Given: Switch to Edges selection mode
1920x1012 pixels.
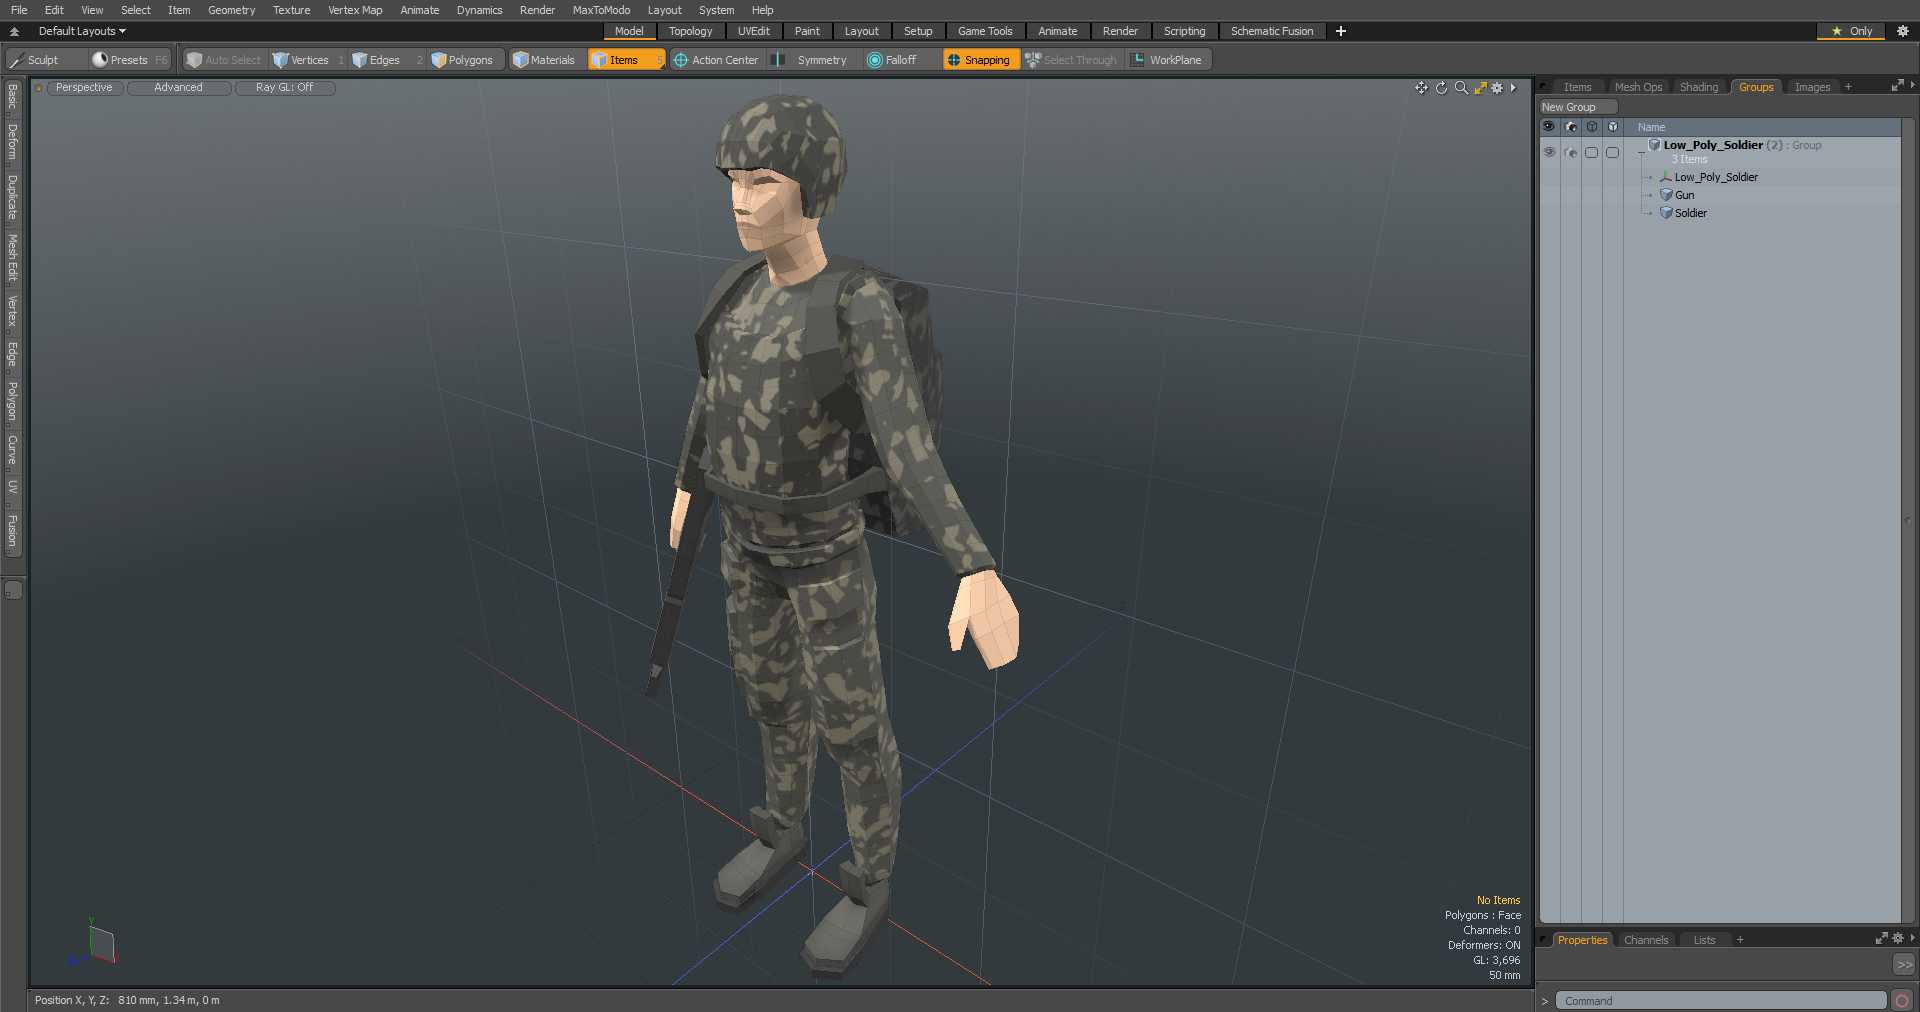Looking at the screenshot, I should 385,60.
